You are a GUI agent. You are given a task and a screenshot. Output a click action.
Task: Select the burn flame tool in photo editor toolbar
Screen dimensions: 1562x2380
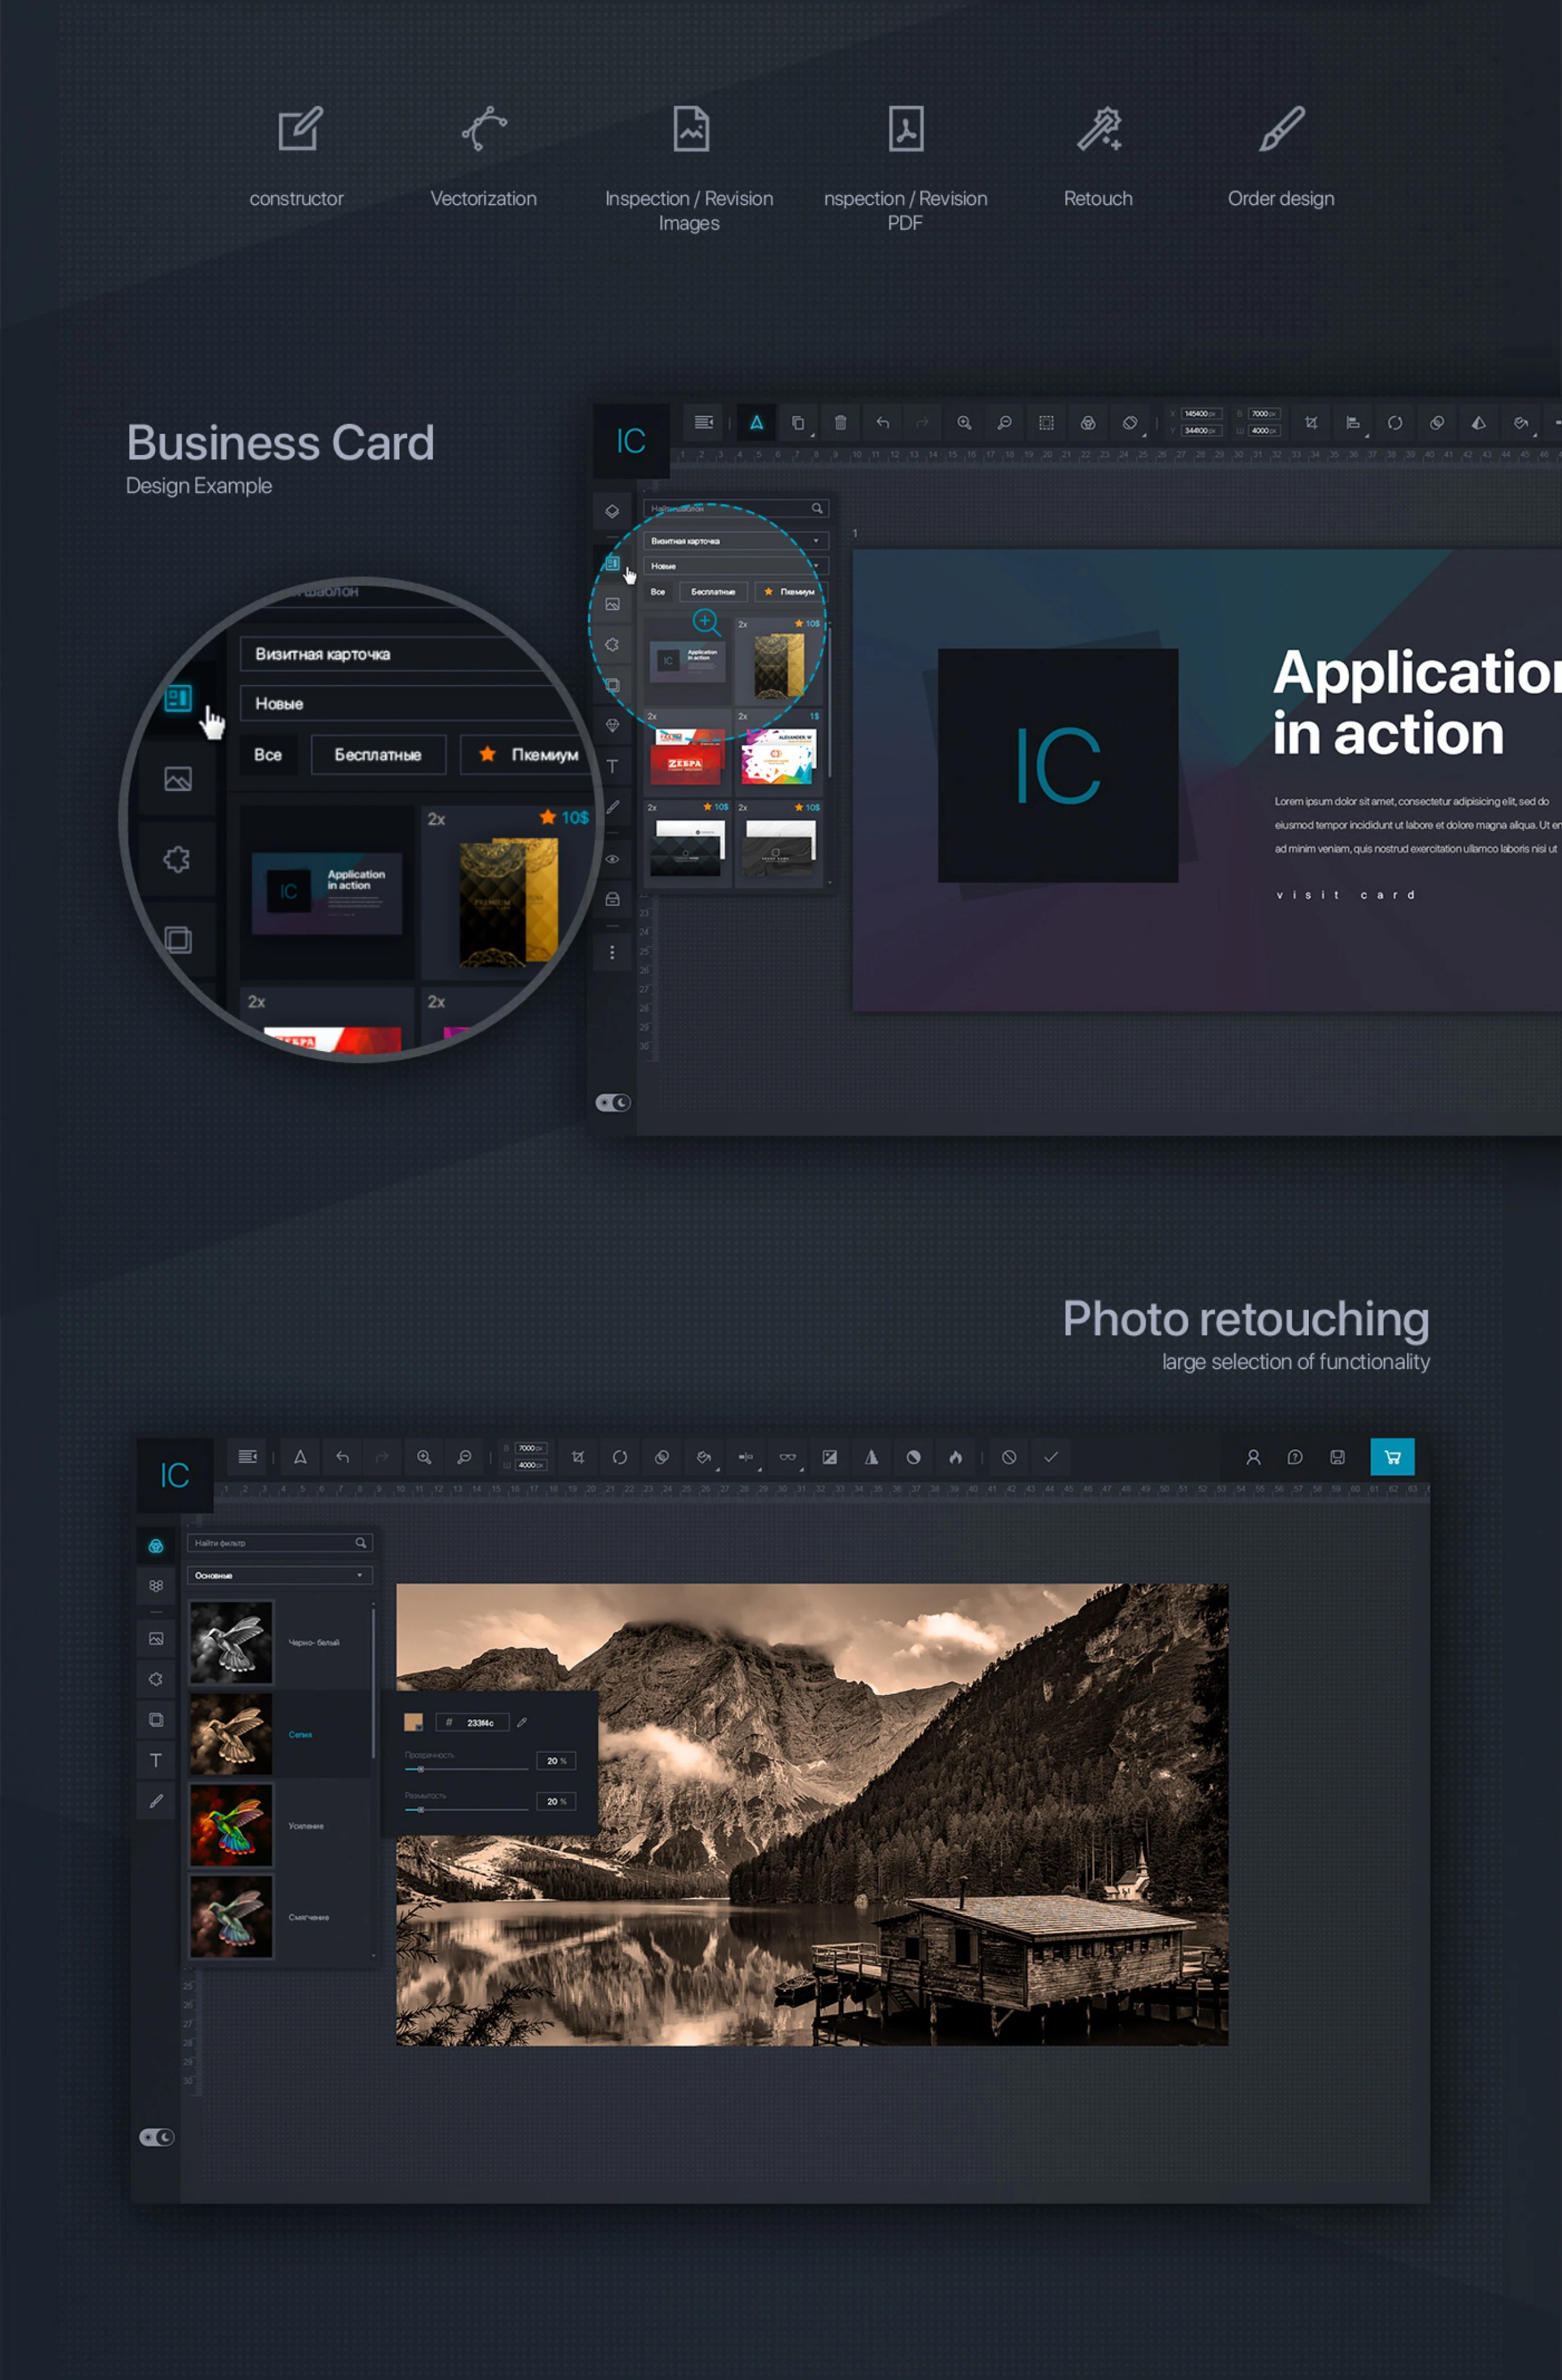956,1457
